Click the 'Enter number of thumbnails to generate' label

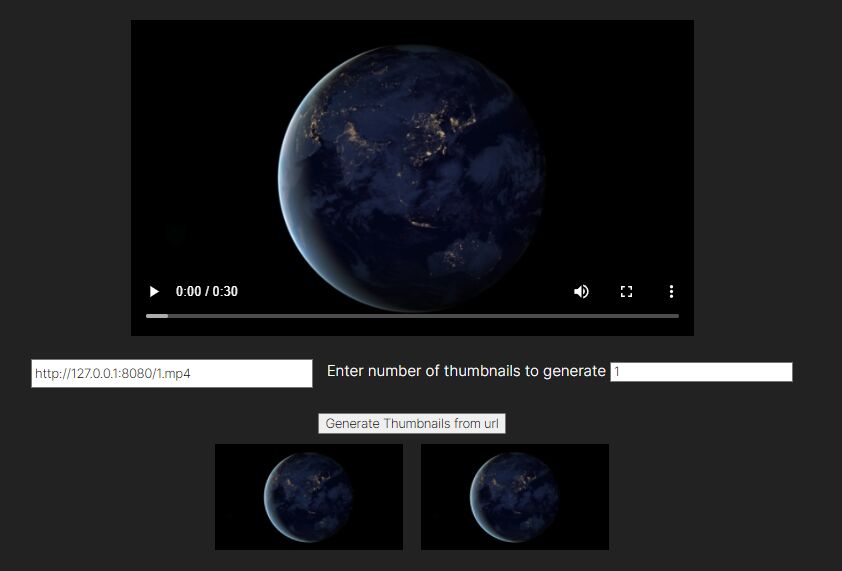point(466,371)
